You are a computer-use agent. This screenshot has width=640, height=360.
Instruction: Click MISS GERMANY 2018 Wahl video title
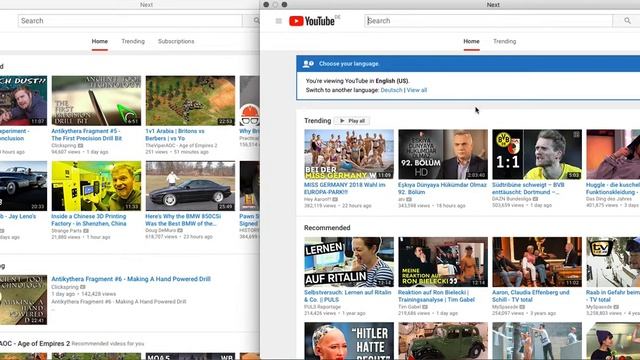(345, 188)
